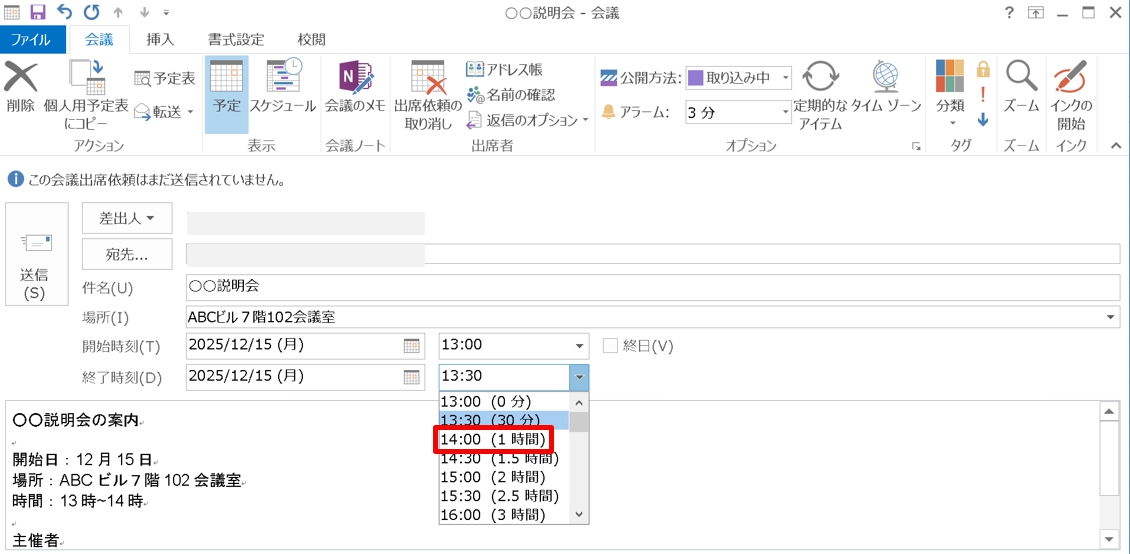This screenshot has height=554, width=1130.
Task: Open the reminder (アラーム) 3 分 dropdown
Action: coord(783,113)
